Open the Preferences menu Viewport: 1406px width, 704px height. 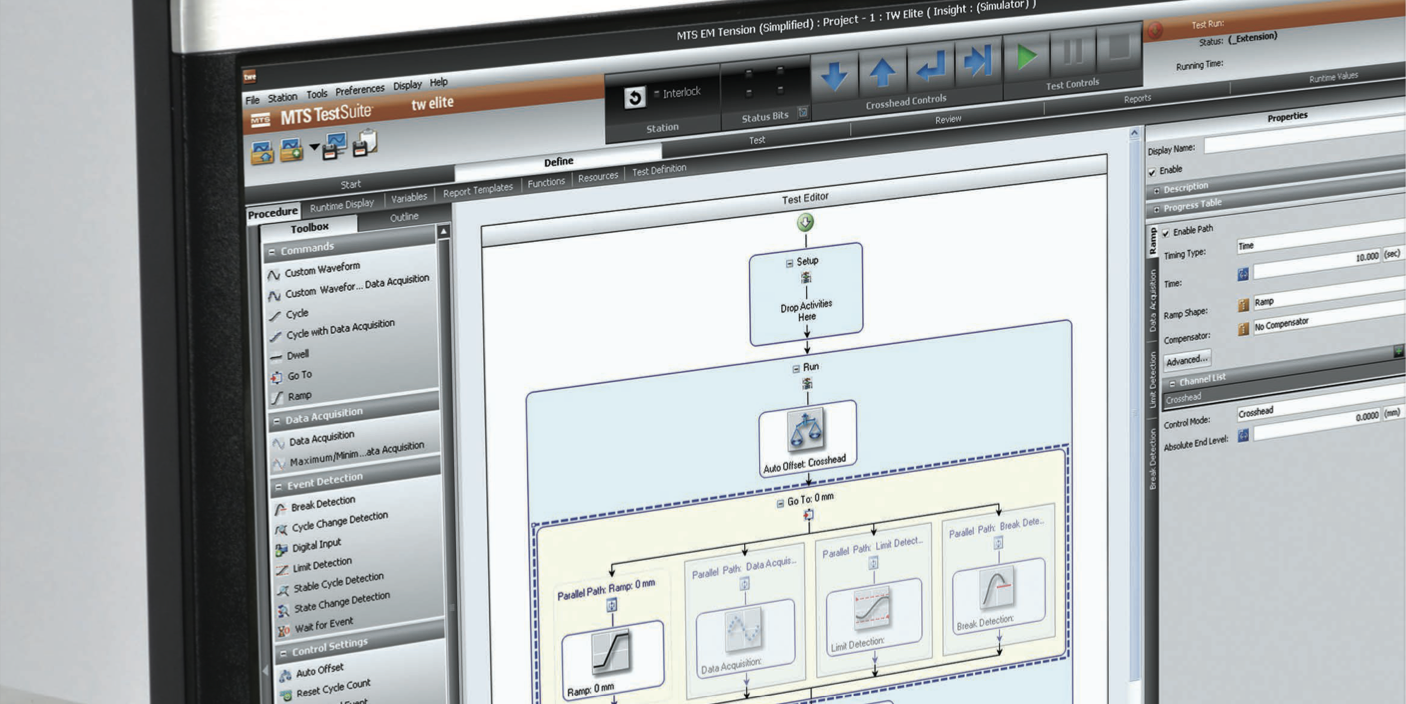[359, 90]
